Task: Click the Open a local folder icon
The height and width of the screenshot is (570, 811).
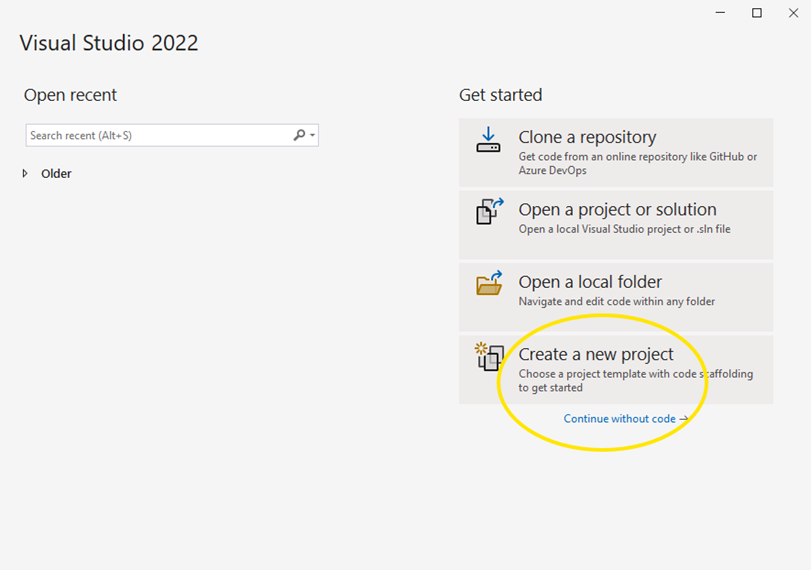Action: pos(489,283)
